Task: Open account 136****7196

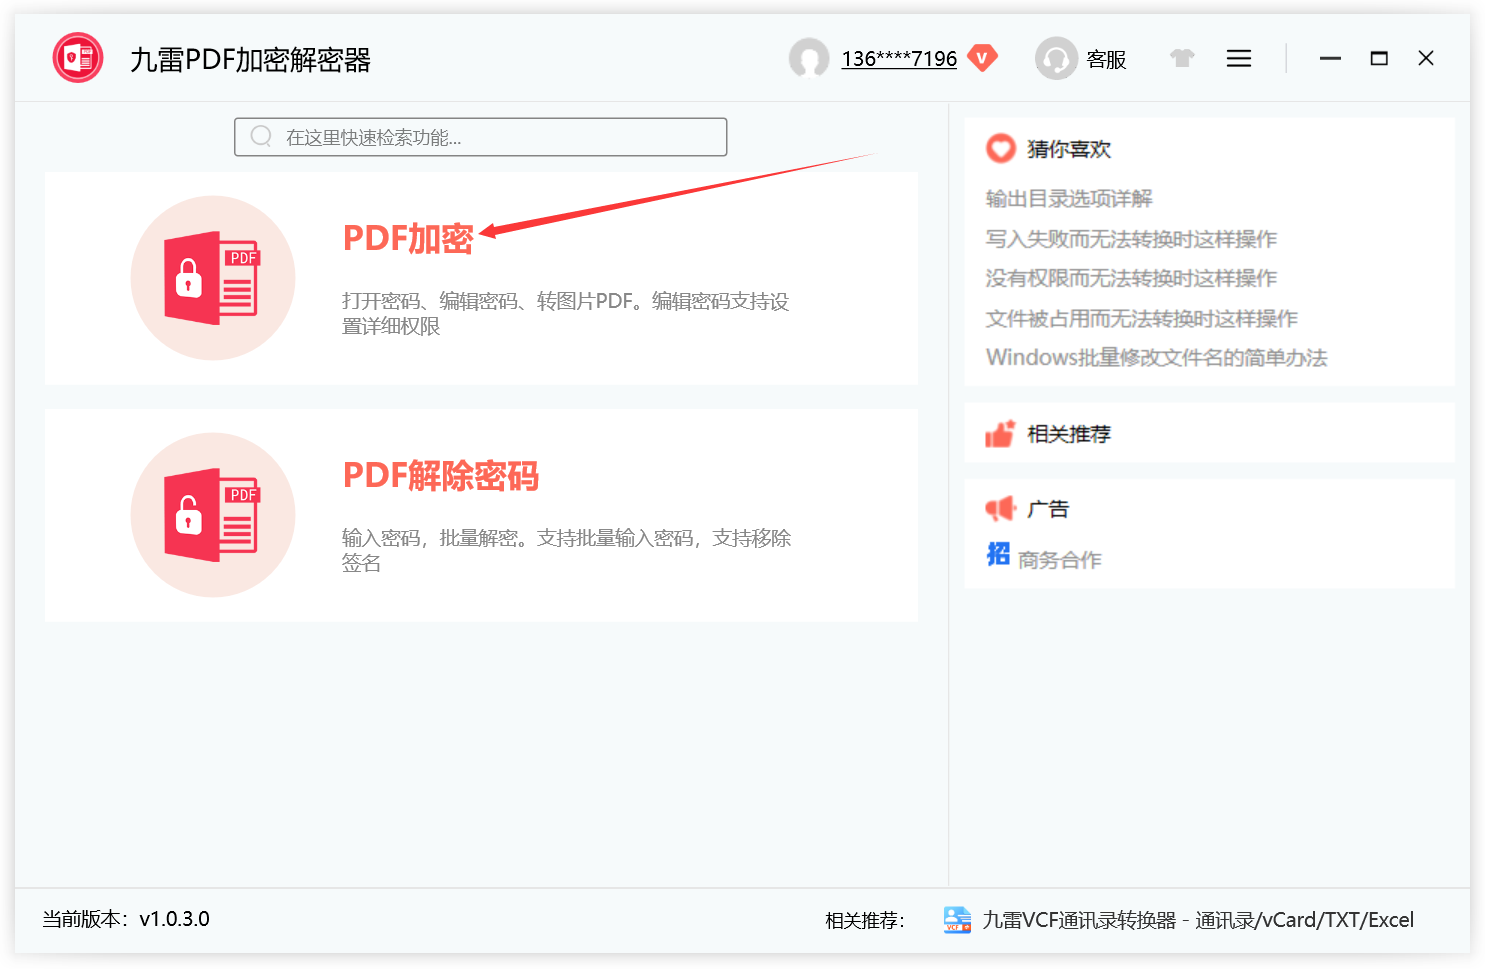Action: [899, 59]
